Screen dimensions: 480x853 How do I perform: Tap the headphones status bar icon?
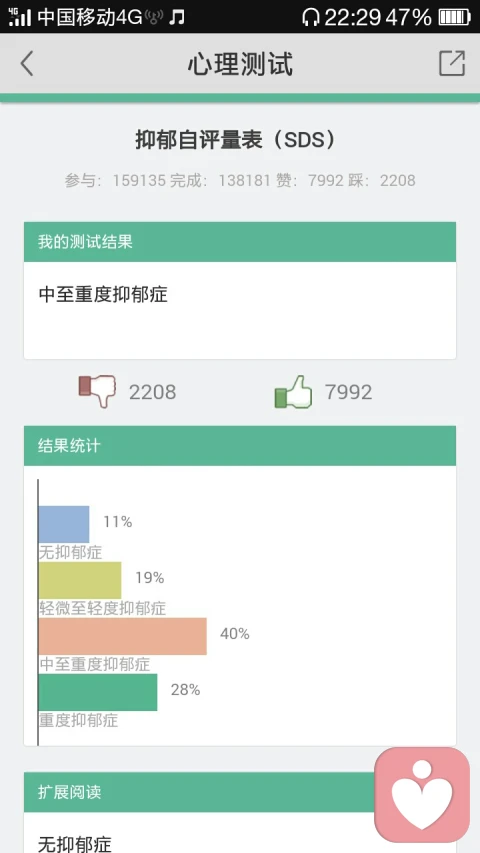coord(310,17)
